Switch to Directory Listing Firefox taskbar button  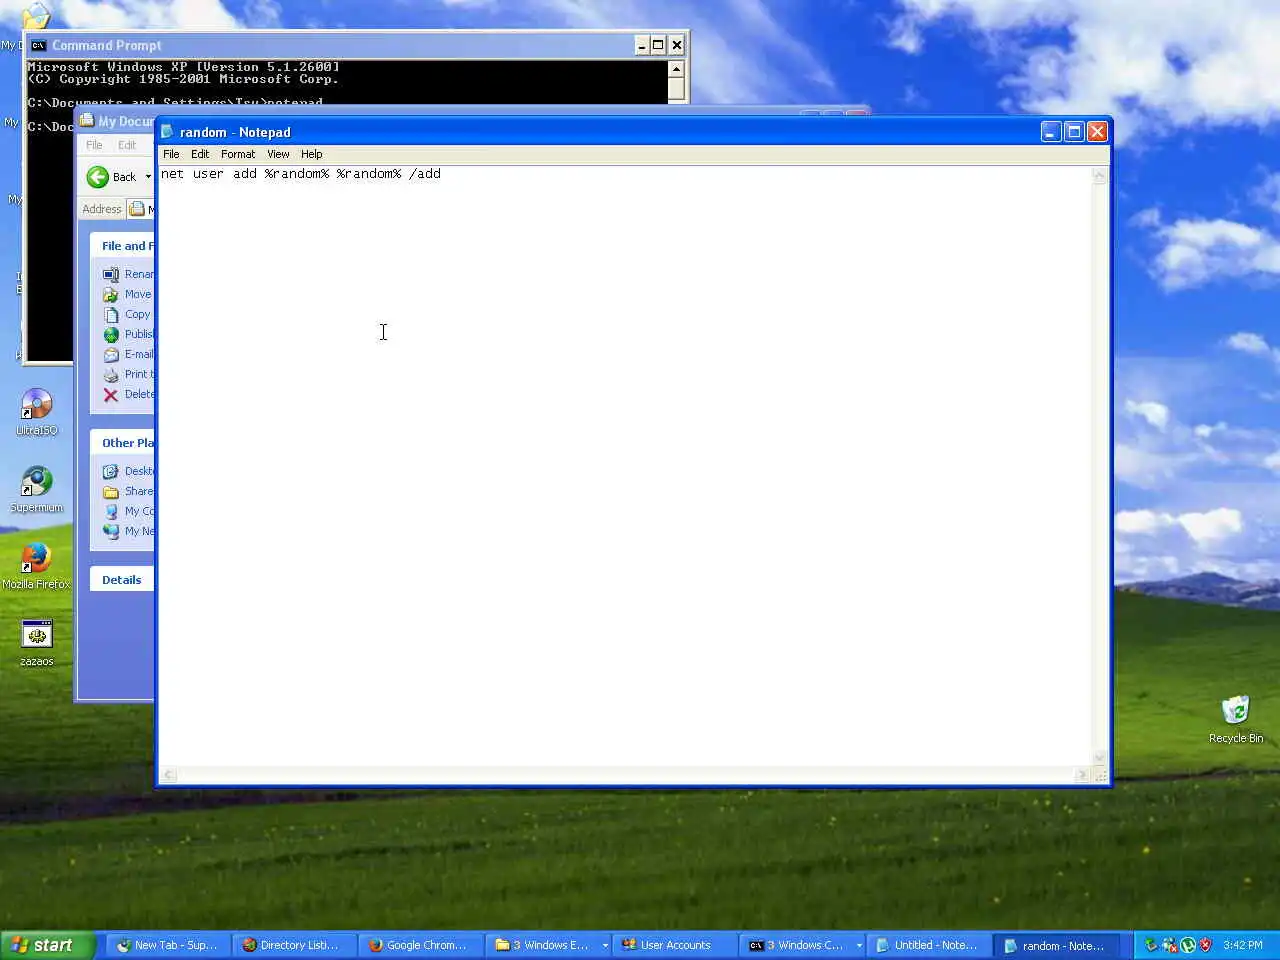(293, 945)
